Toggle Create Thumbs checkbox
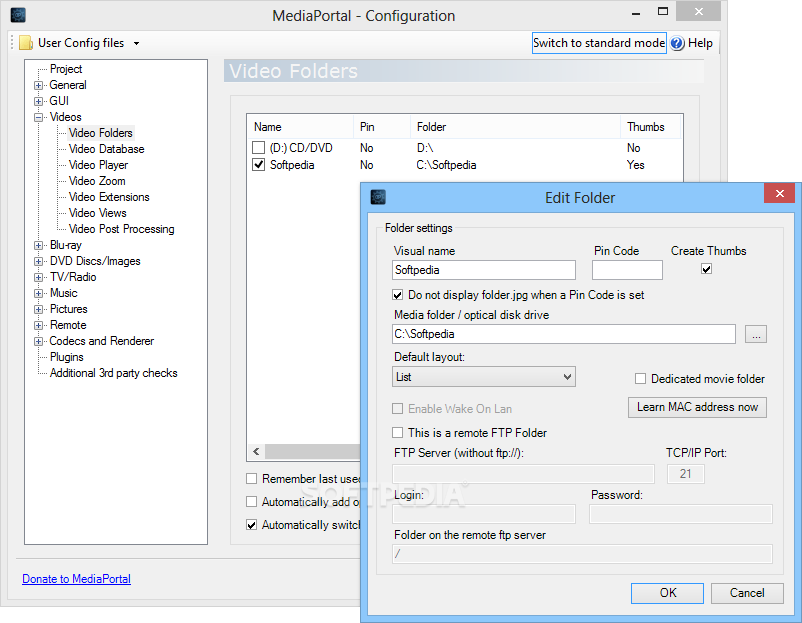 coord(706,269)
